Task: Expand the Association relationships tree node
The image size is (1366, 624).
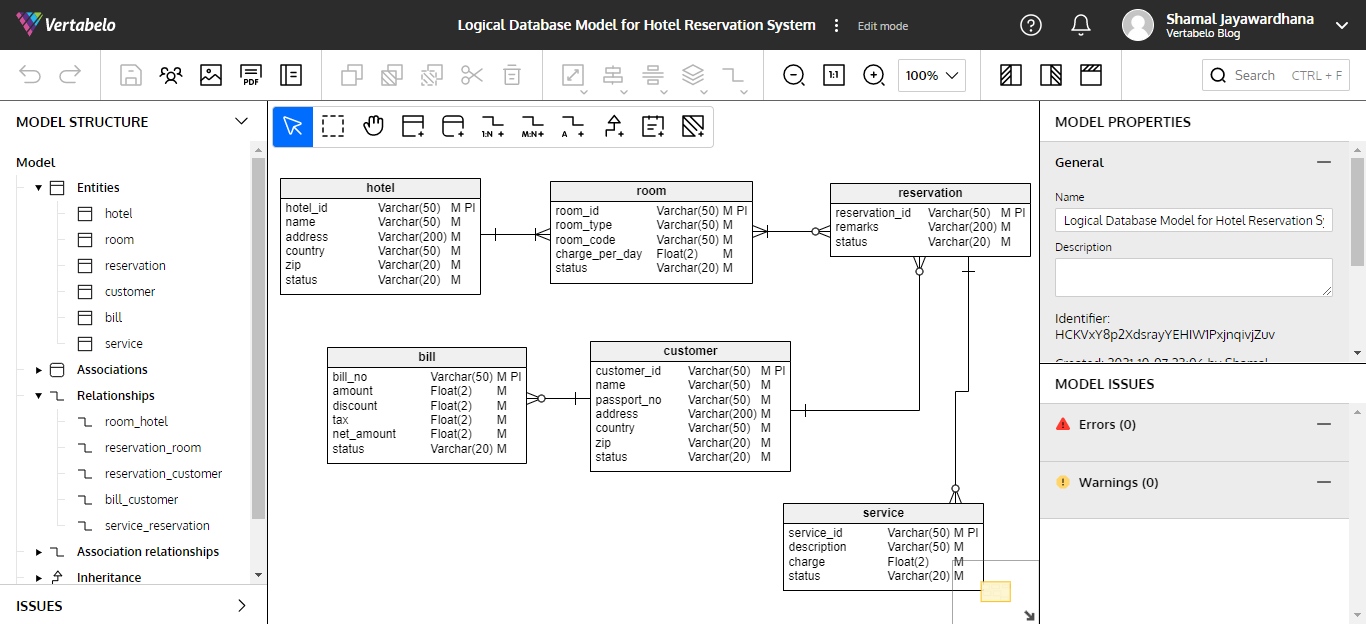Action: (39, 552)
